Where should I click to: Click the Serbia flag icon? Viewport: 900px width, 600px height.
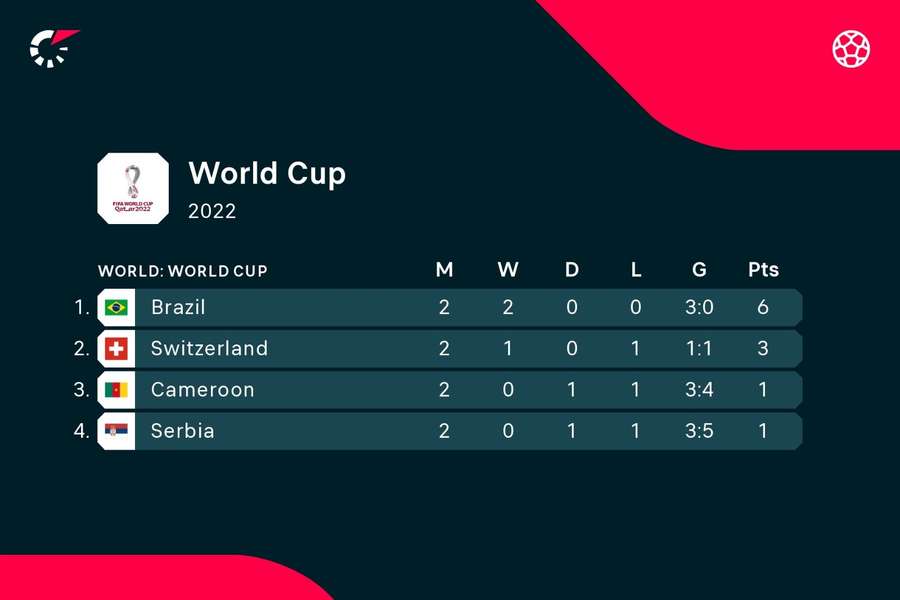116,431
